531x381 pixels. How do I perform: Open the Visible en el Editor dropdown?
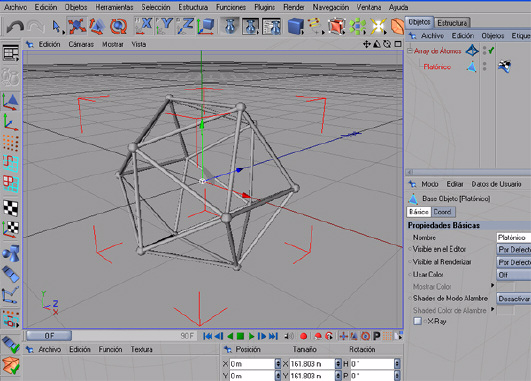point(513,249)
